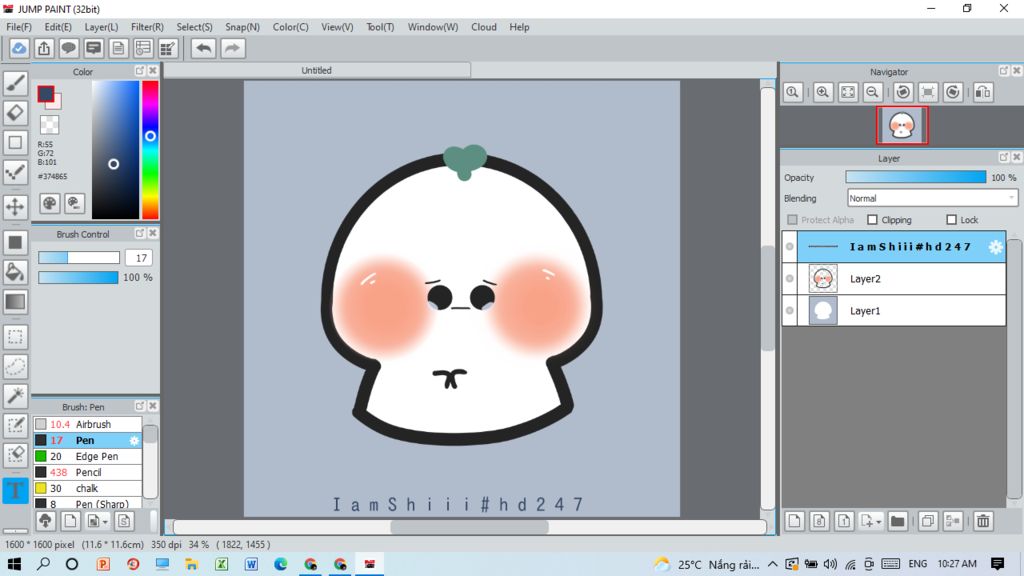The height and width of the screenshot is (576, 1024).
Task: Enable the layer Lock checkbox
Action: [952, 220]
